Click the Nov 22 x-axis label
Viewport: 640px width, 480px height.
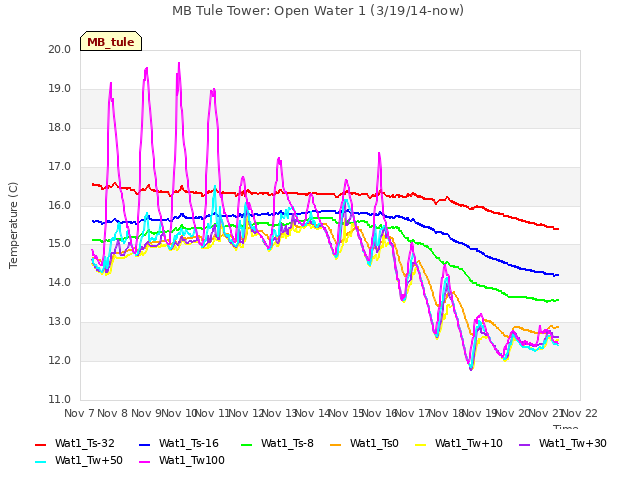(580, 413)
